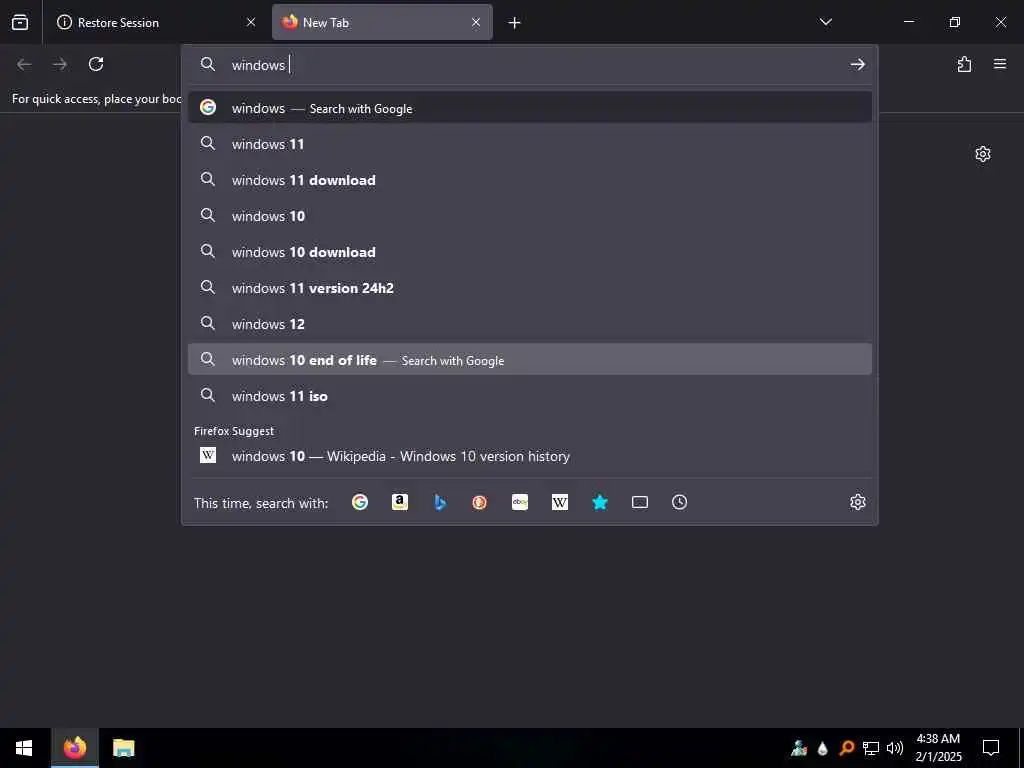
Task: Click the go arrow in address bar
Action: [857, 64]
